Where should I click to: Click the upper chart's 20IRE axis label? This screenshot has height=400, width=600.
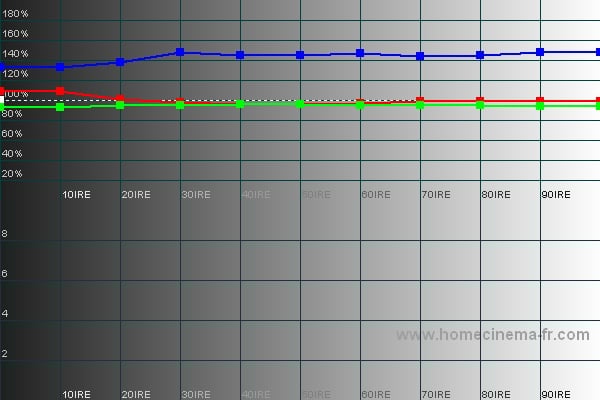(136, 194)
